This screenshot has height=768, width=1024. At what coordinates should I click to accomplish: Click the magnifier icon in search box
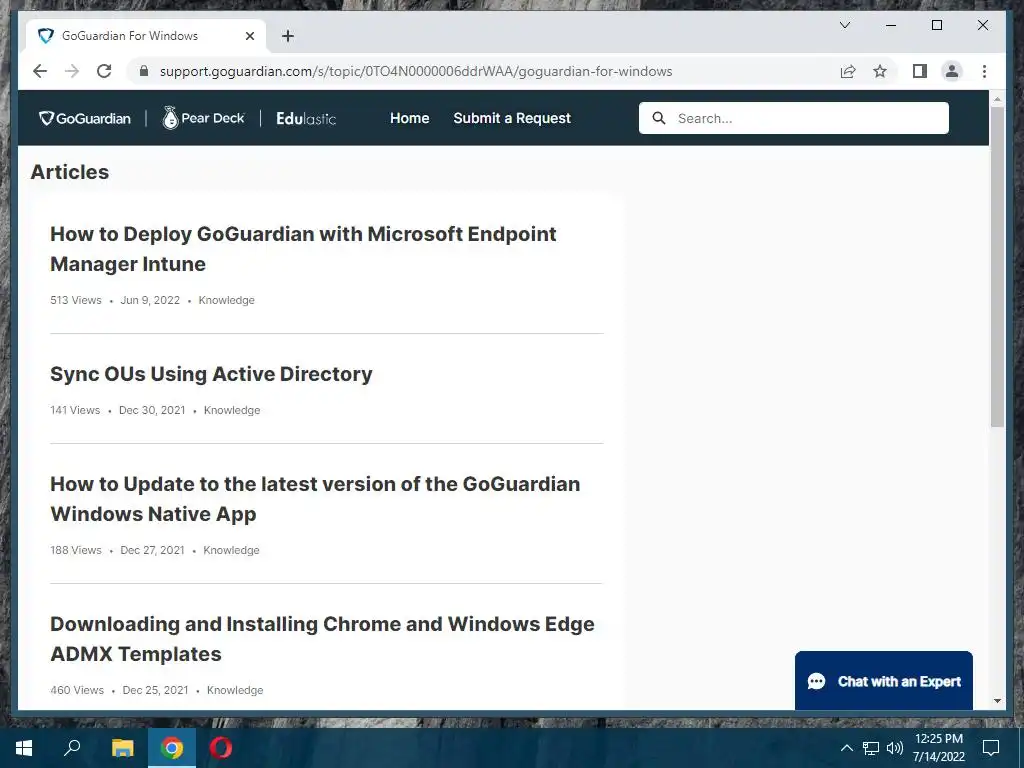tap(659, 118)
